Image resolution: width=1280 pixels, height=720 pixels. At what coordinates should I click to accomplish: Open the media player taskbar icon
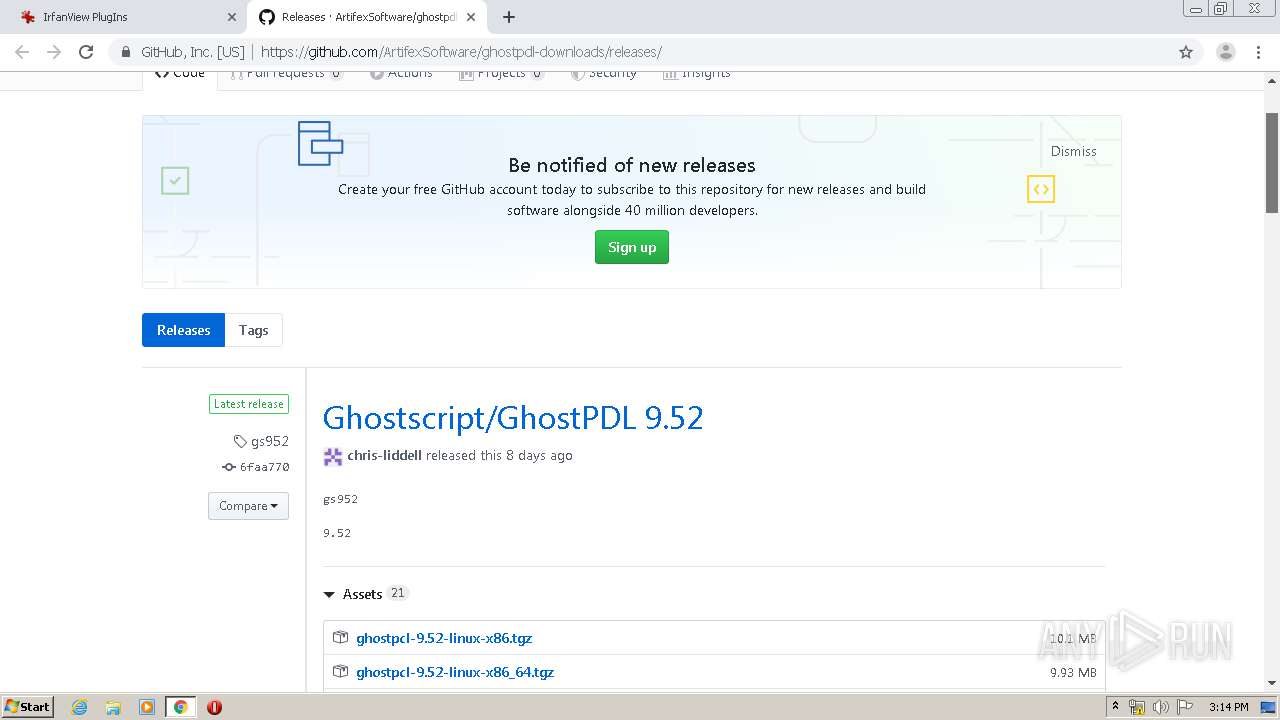(147, 707)
